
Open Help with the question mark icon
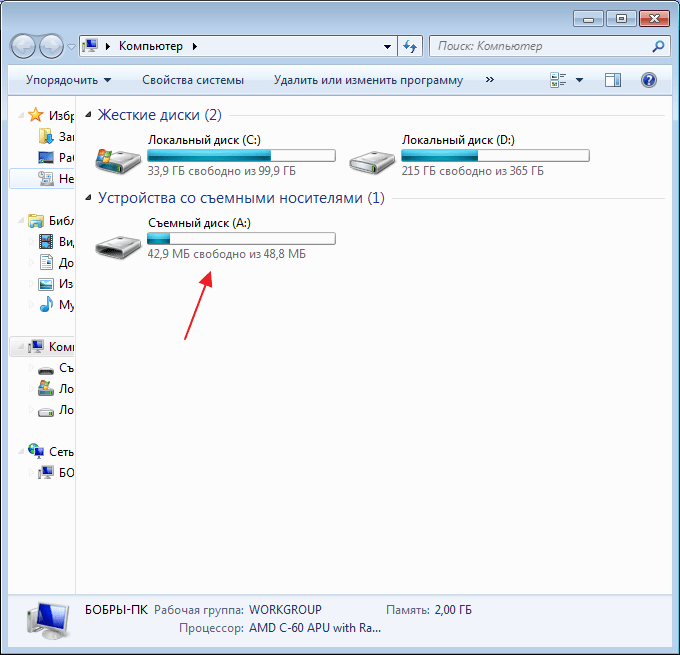[649, 80]
